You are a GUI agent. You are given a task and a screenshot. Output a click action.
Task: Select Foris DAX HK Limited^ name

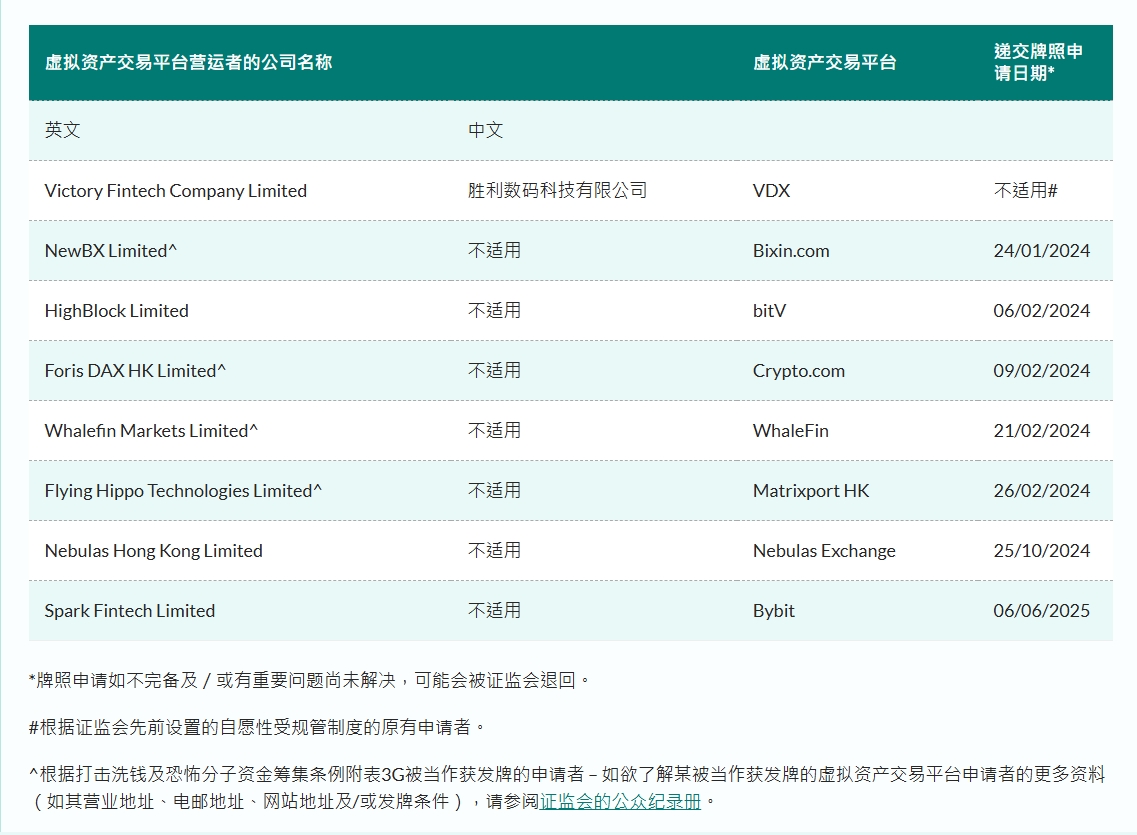[x=135, y=371]
